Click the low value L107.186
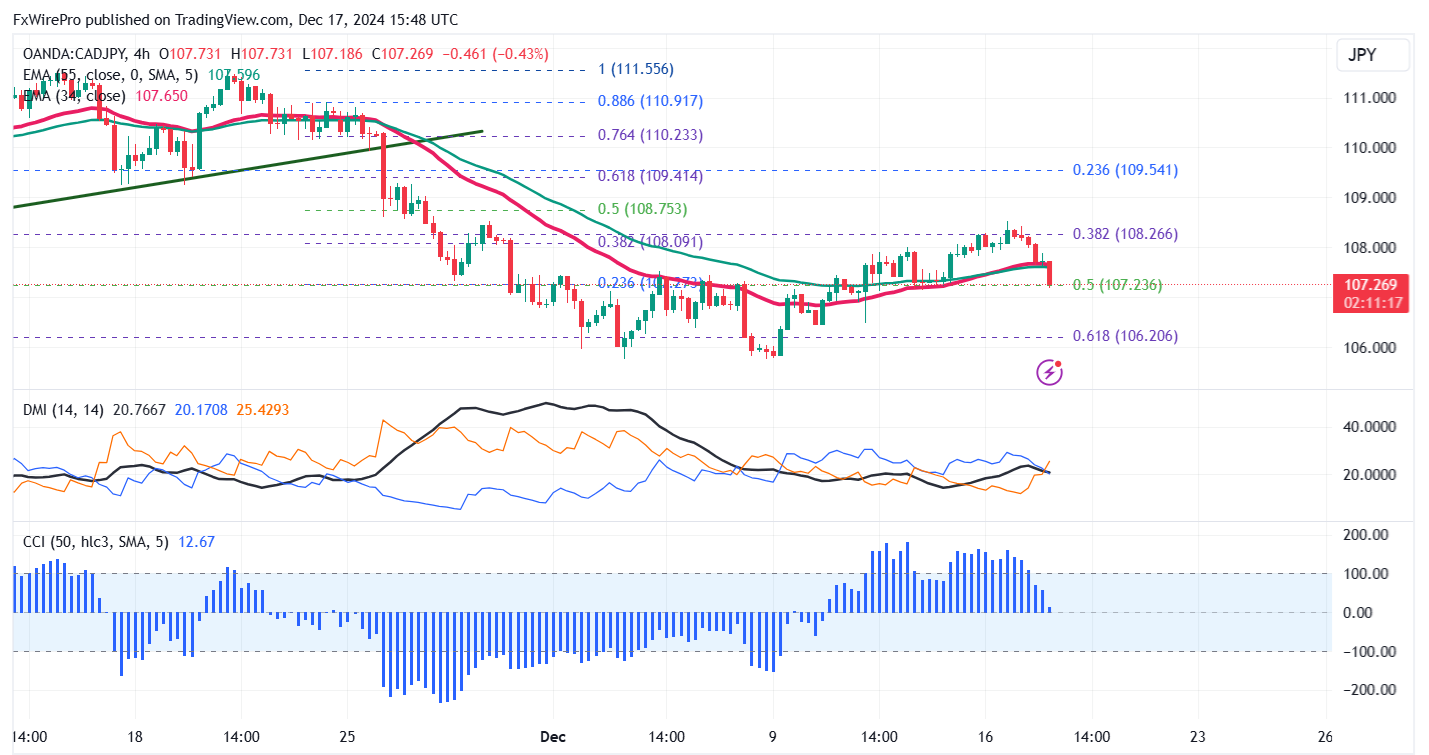Image resolution: width=1429 pixels, height=755 pixels. (333, 54)
